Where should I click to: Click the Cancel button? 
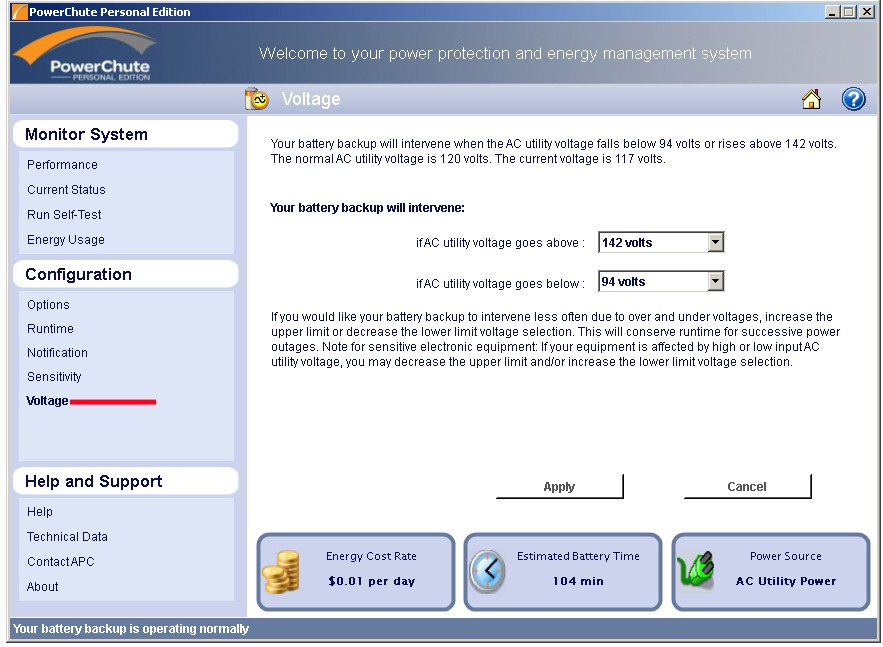point(747,487)
